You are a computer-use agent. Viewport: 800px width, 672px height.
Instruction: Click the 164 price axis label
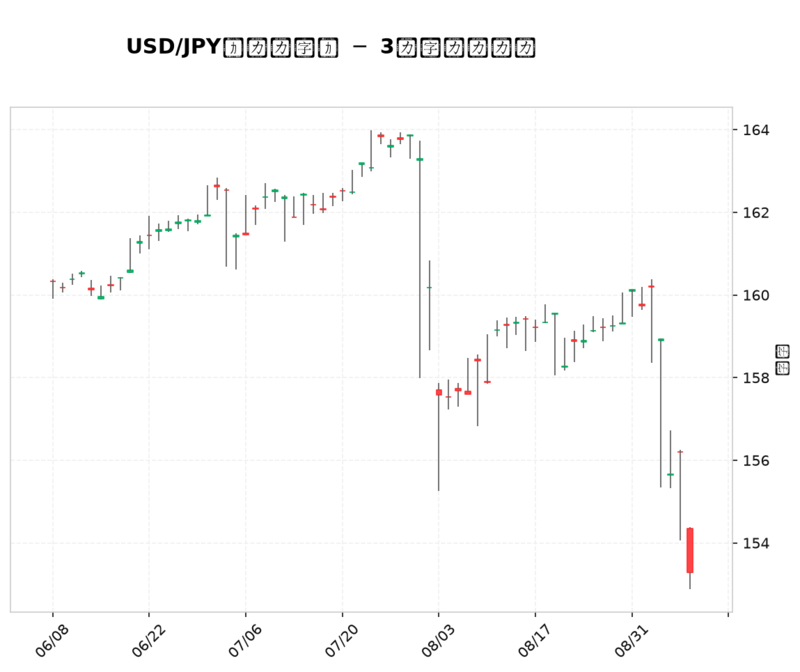[756, 130]
